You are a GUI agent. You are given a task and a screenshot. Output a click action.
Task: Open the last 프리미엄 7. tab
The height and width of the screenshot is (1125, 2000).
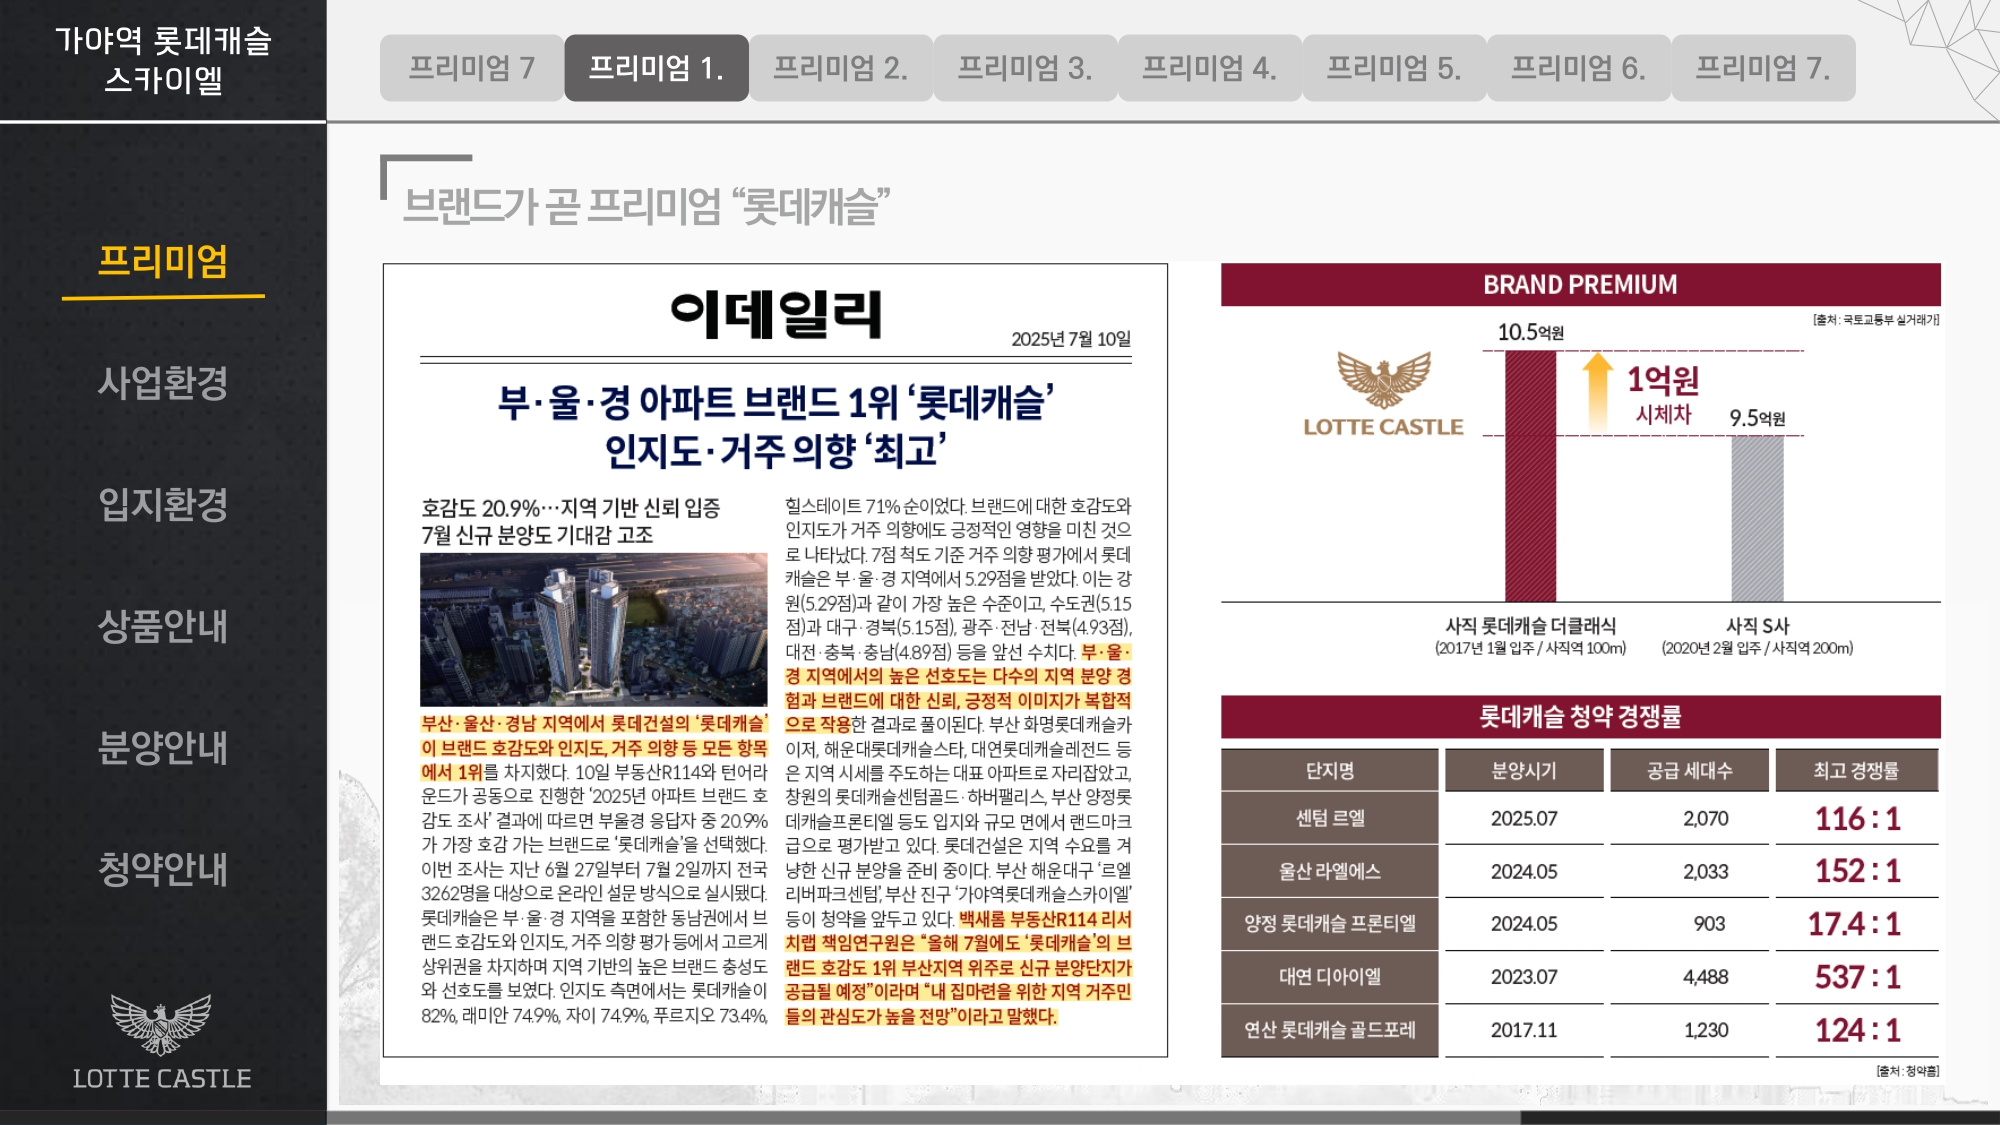click(x=1762, y=68)
